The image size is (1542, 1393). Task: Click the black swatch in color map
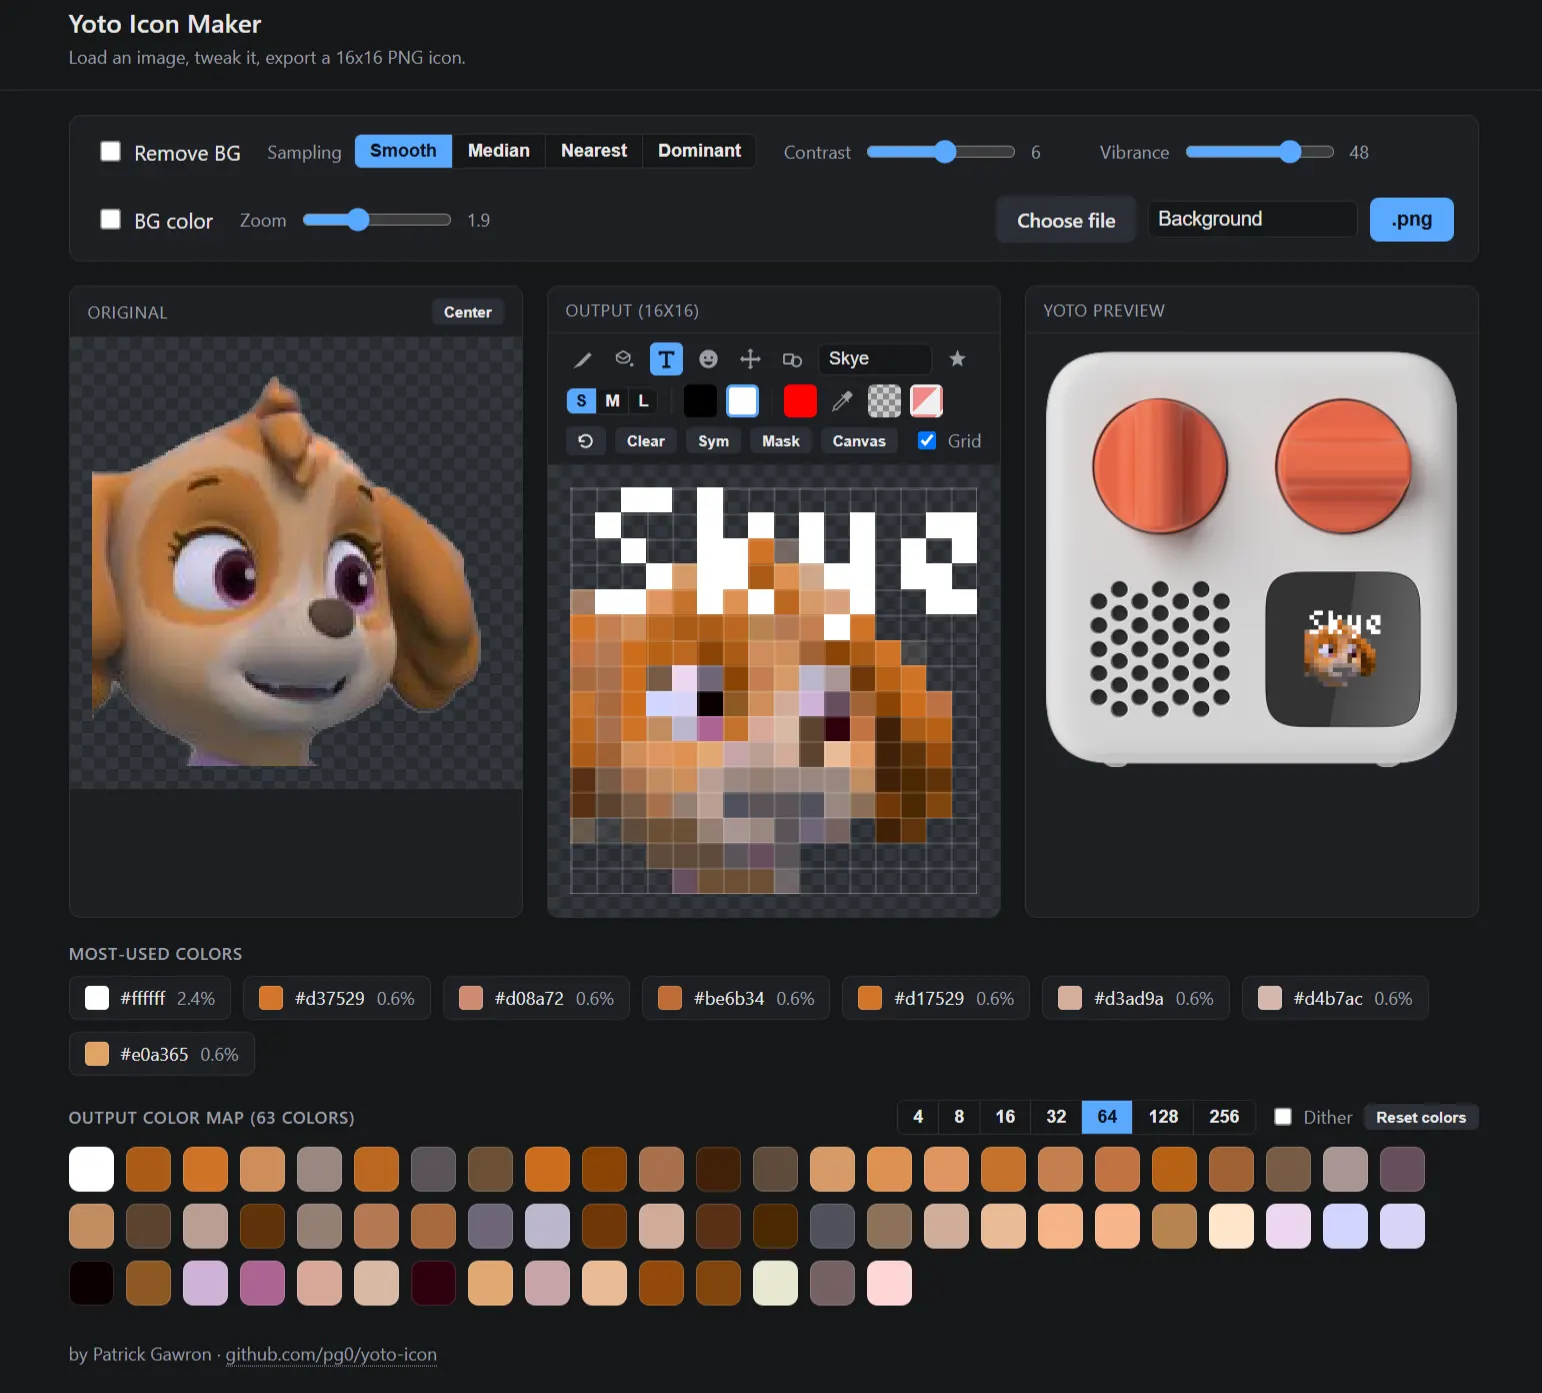(x=91, y=1283)
